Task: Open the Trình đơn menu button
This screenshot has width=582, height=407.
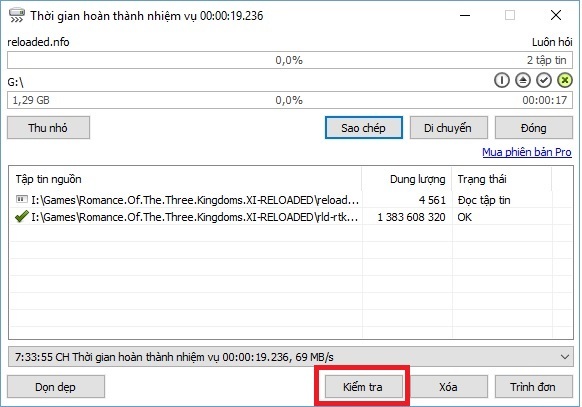Action: click(534, 387)
